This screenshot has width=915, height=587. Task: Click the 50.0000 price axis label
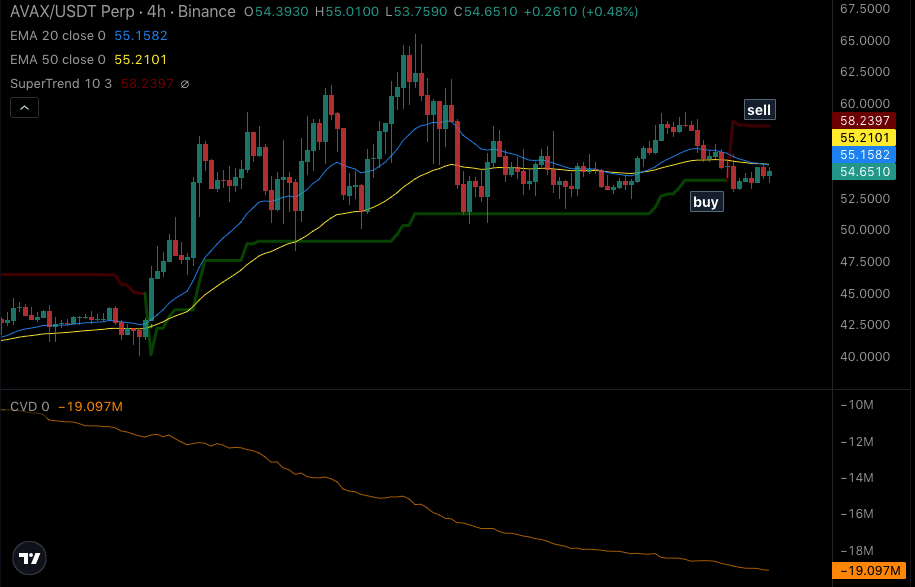(x=865, y=230)
